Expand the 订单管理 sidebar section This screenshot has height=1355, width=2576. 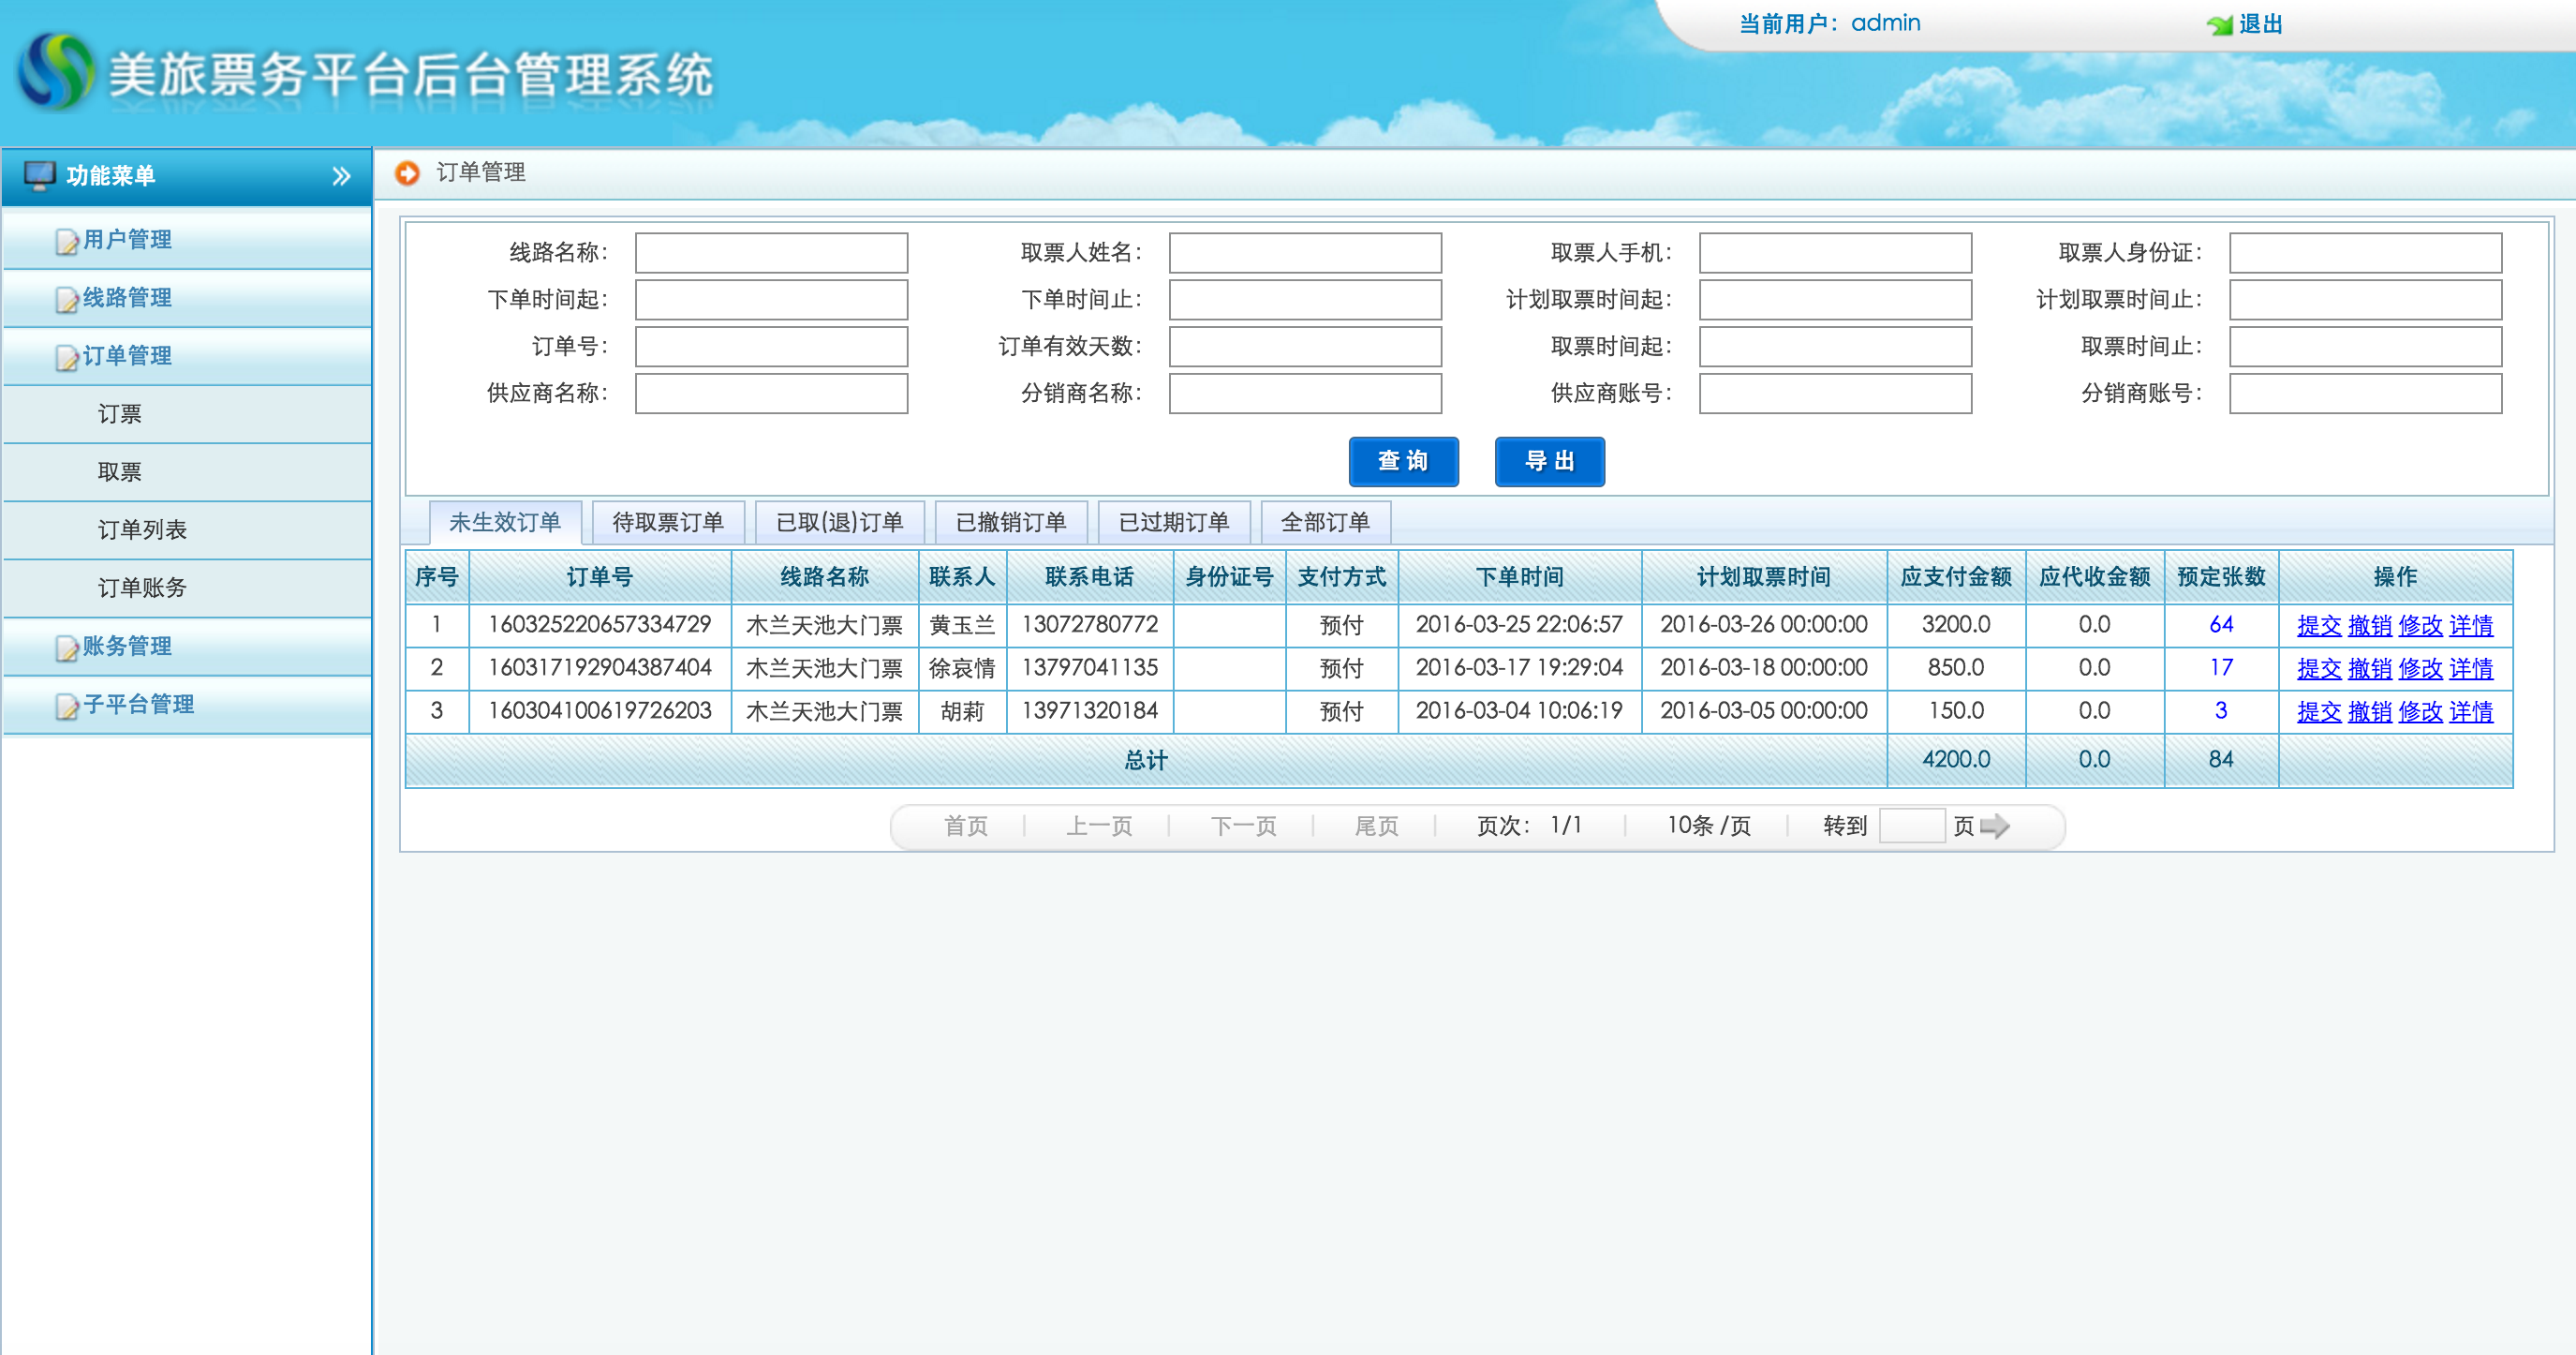coord(127,356)
